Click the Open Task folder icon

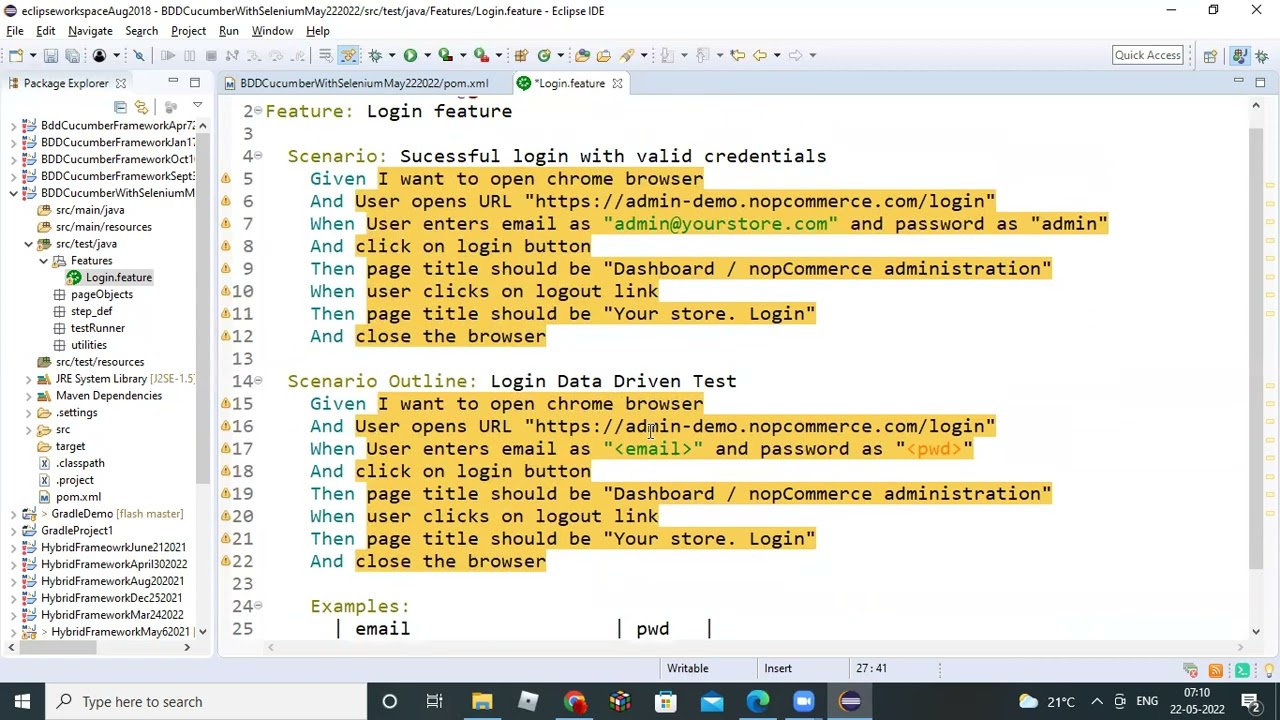pos(604,55)
